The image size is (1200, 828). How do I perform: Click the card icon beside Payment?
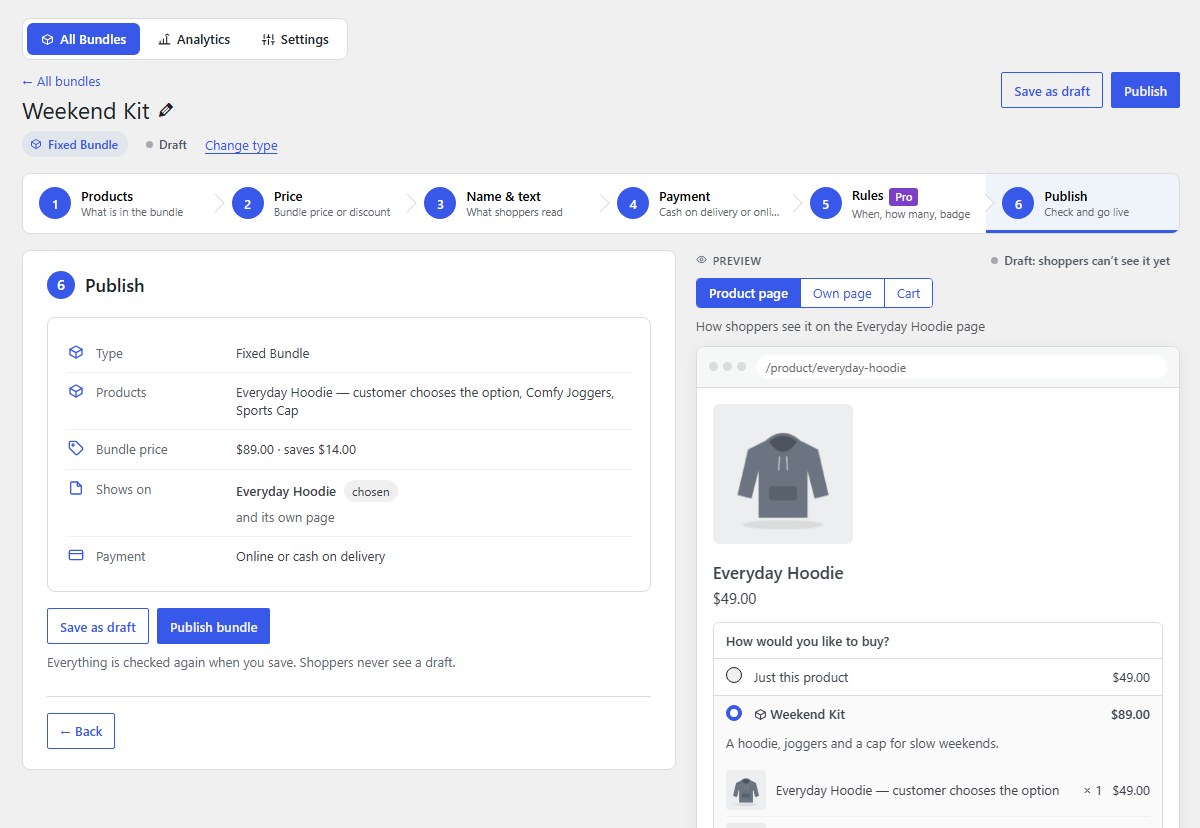click(76, 556)
